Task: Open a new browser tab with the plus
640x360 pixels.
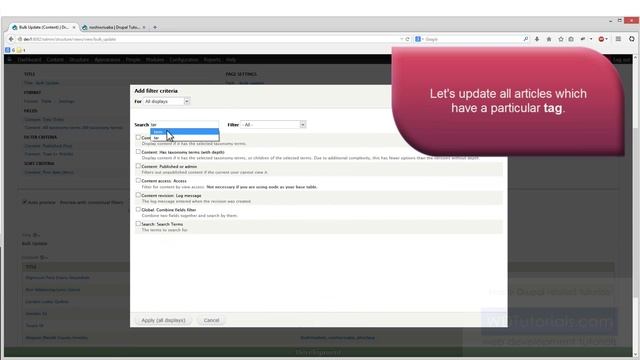Action: [155, 27]
